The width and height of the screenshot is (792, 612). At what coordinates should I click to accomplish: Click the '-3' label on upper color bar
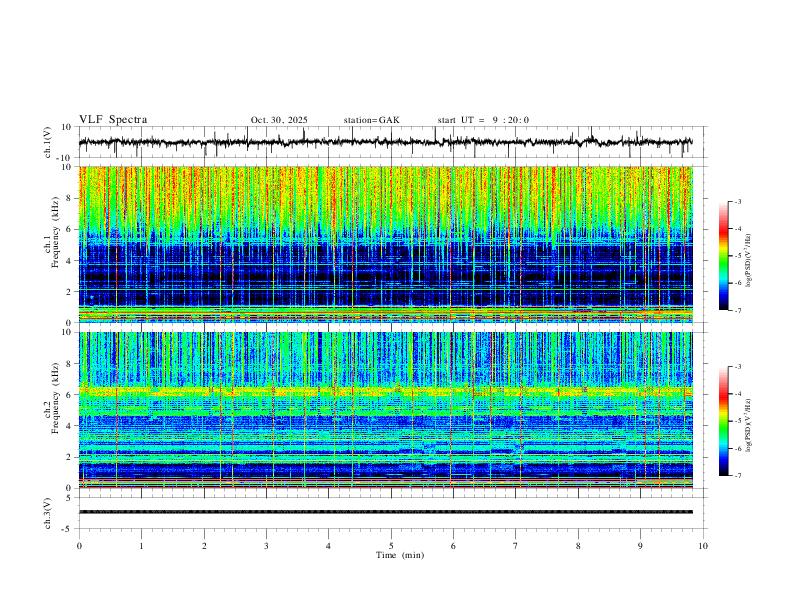737,201
